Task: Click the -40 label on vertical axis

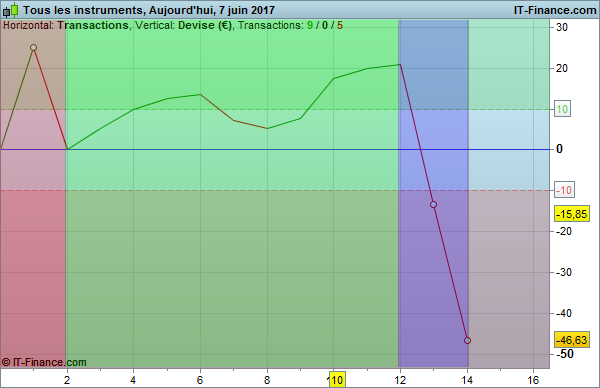Action: (x=563, y=313)
